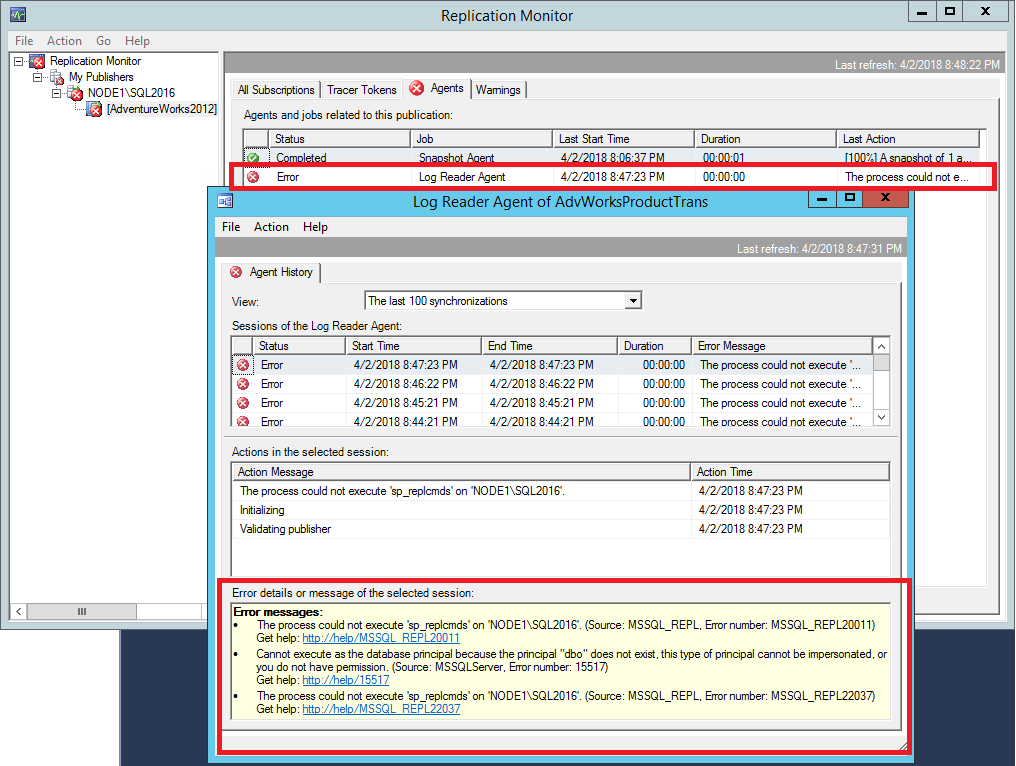
Task: Click the green Completed icon beside Snapshot Agent
Action: tap(254, 158)
